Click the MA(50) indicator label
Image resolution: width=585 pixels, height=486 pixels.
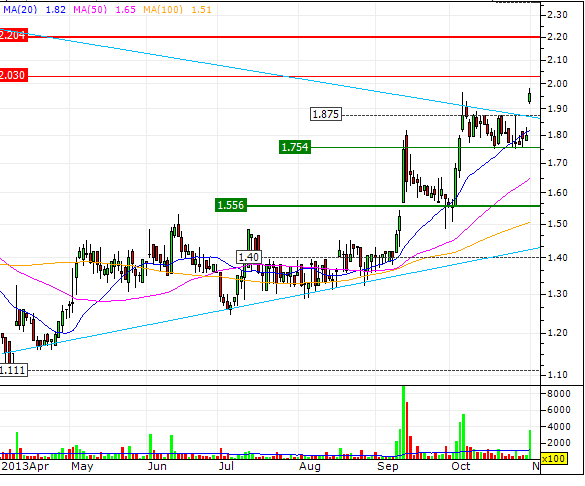click(x=90, y=9)
